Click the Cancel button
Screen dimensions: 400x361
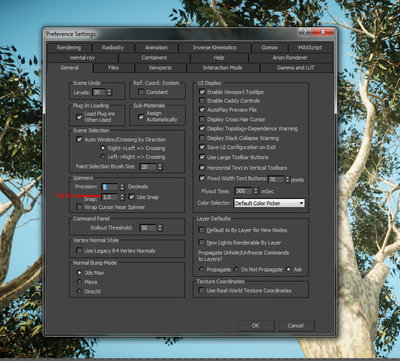click(x=296, y=325)
